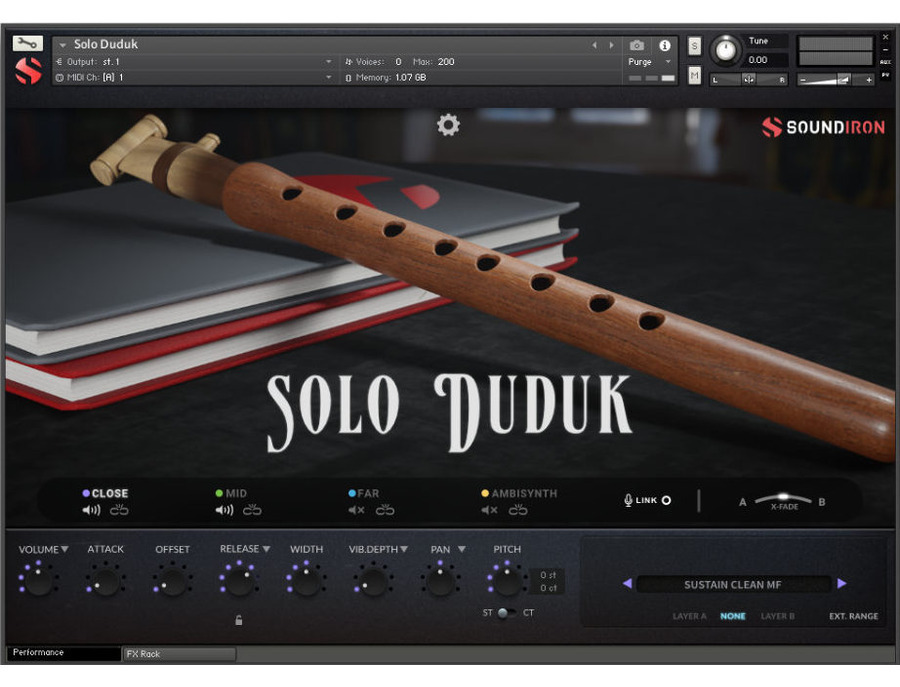Click the MID mic routing link icon

click(252, 509)
